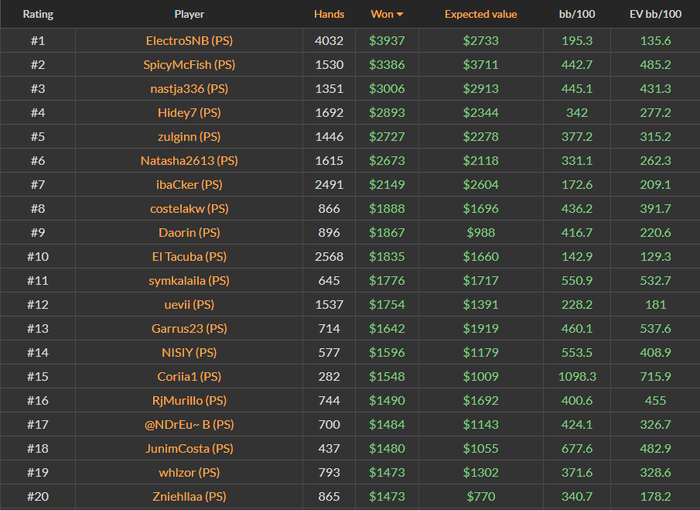Sort table by Expected value column
Viewport: 700px width, 510px height.
click(480, 15)
